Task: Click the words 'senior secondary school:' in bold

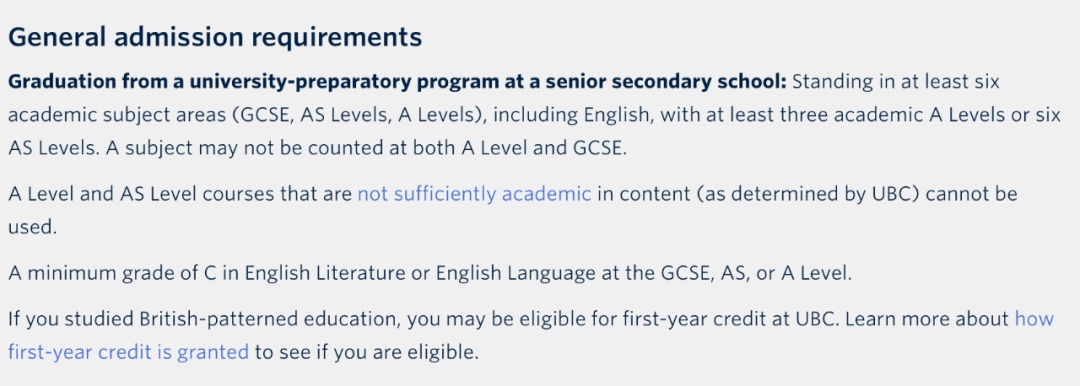Action: pos(669,82)
